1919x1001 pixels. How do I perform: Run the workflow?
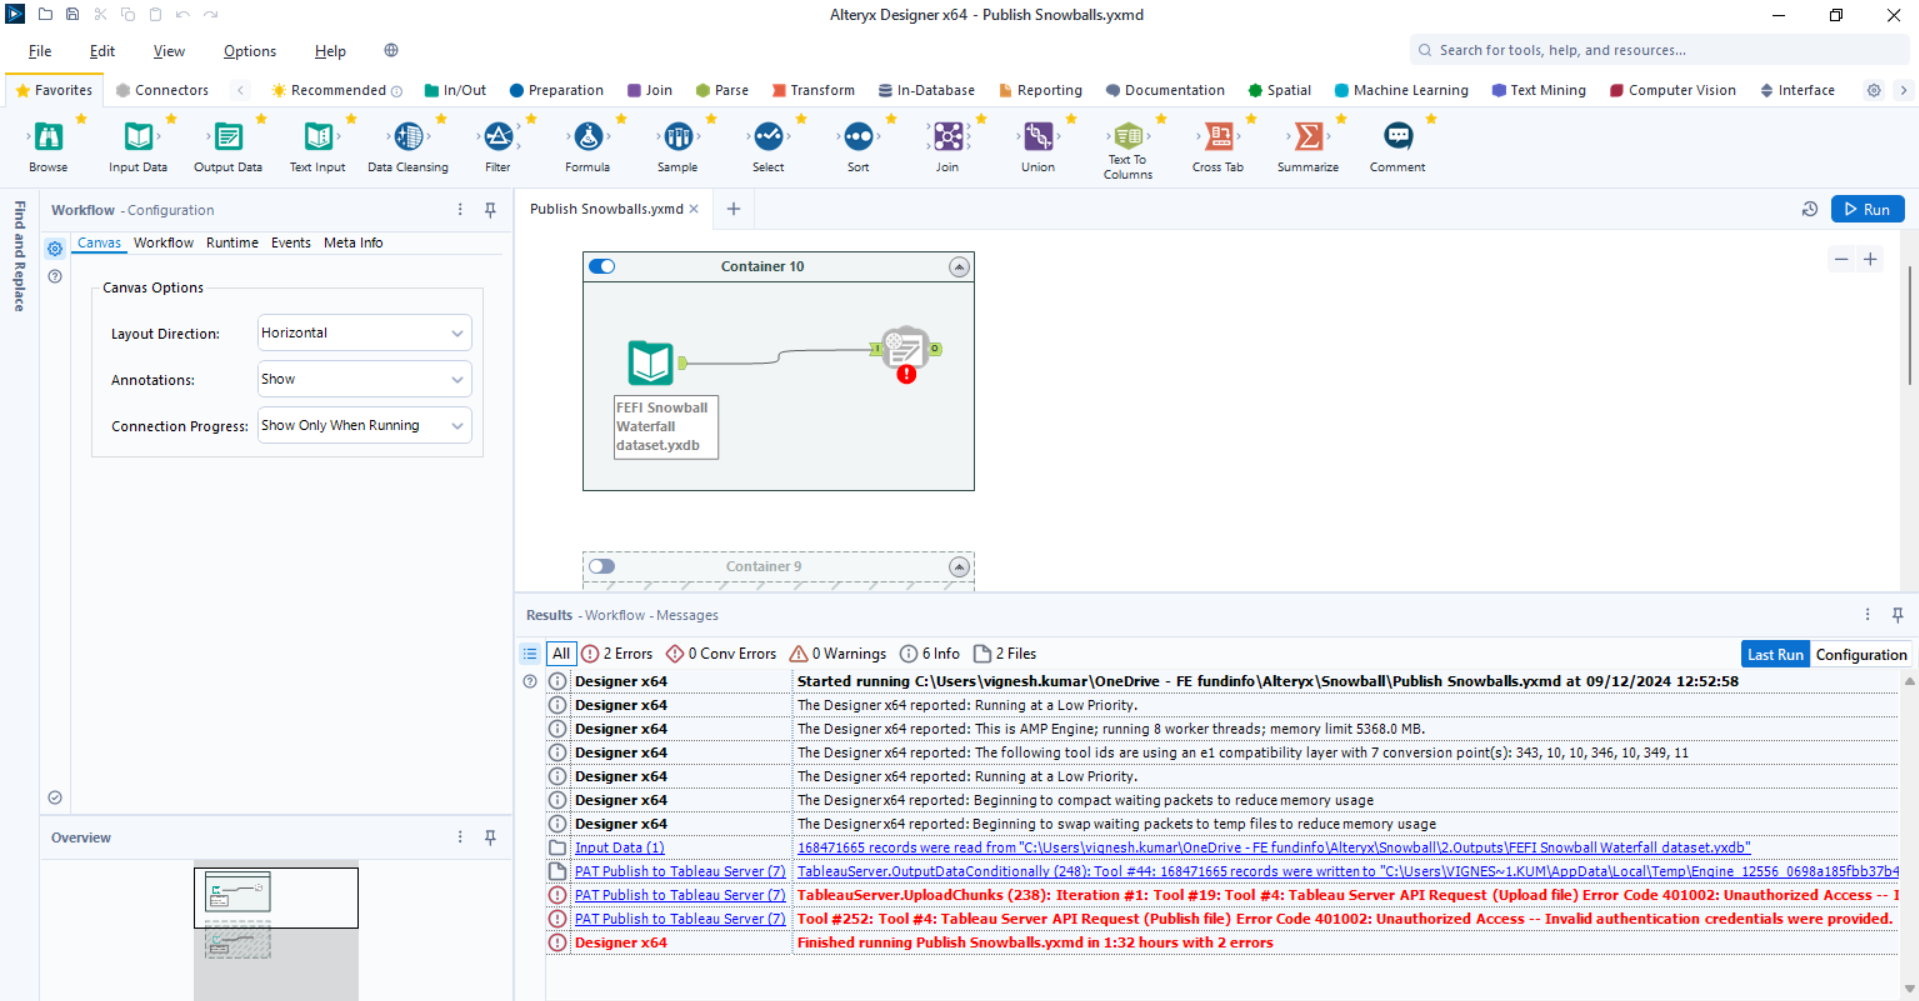[x=1866, y=209]
